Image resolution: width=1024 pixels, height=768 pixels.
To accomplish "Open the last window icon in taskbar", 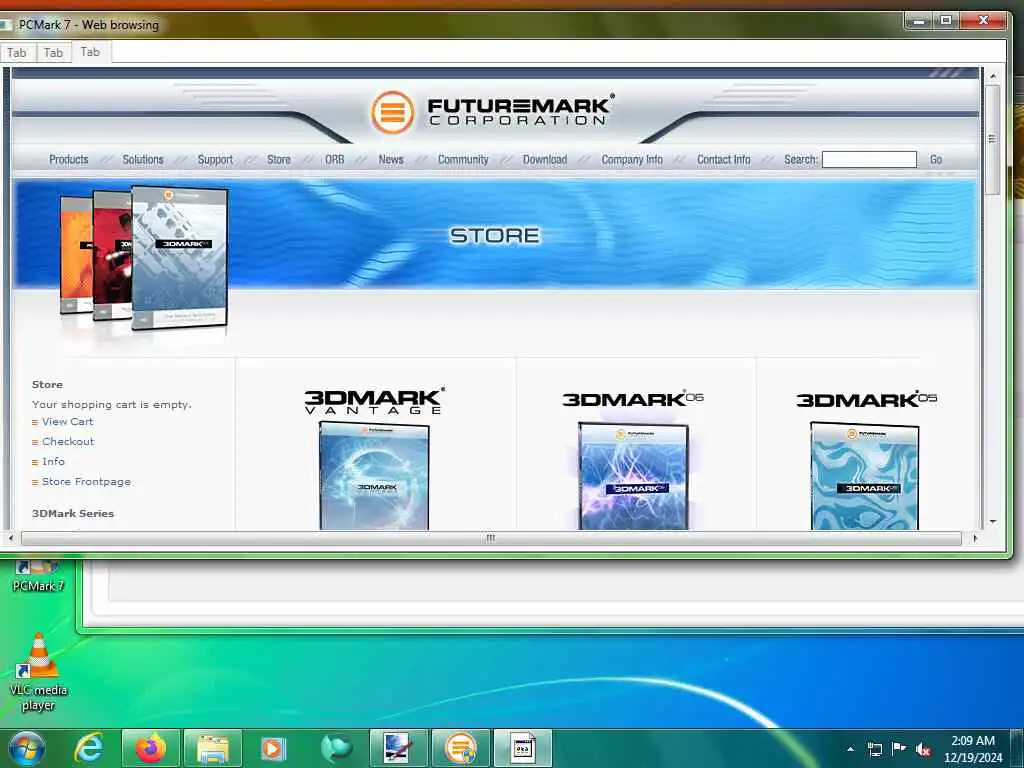I will coord(522,748).
